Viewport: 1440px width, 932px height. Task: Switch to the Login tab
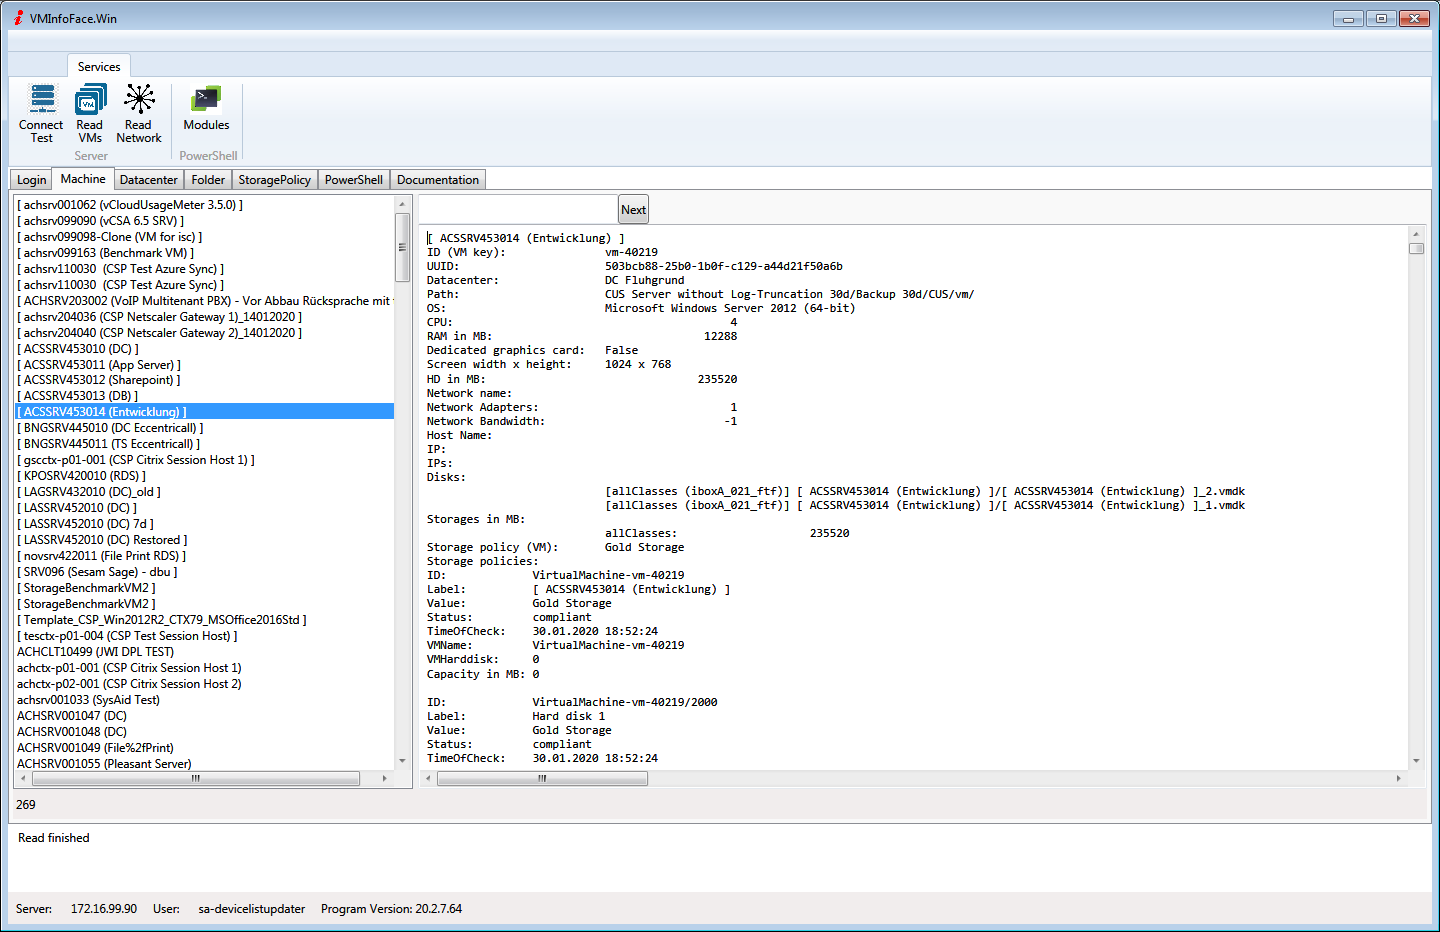(31, 180)
